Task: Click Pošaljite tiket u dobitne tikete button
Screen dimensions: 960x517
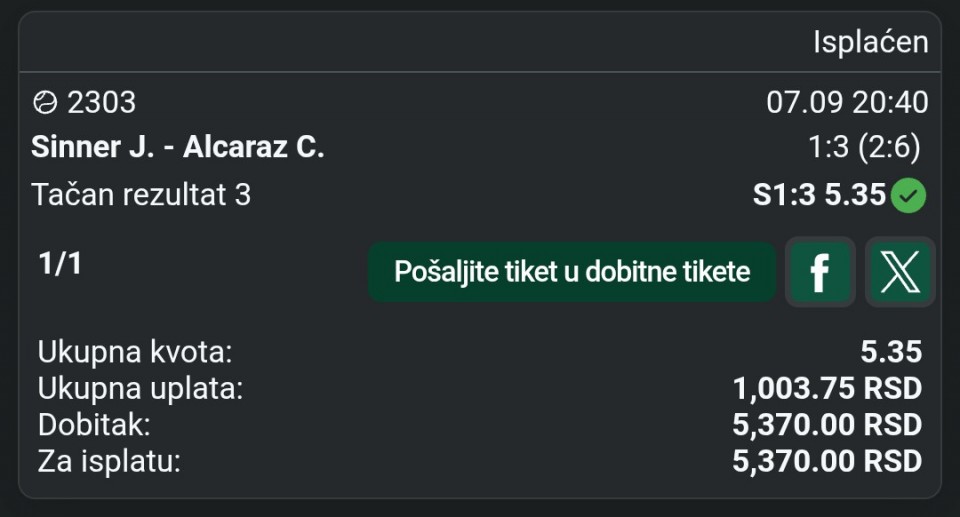Action: [572, 271]
